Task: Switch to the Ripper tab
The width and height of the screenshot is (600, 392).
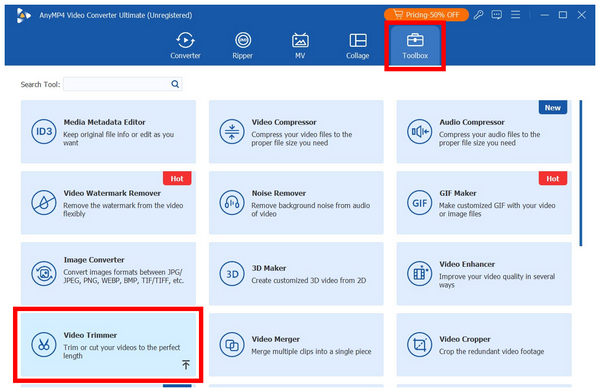Action: [x=243, y=46]
